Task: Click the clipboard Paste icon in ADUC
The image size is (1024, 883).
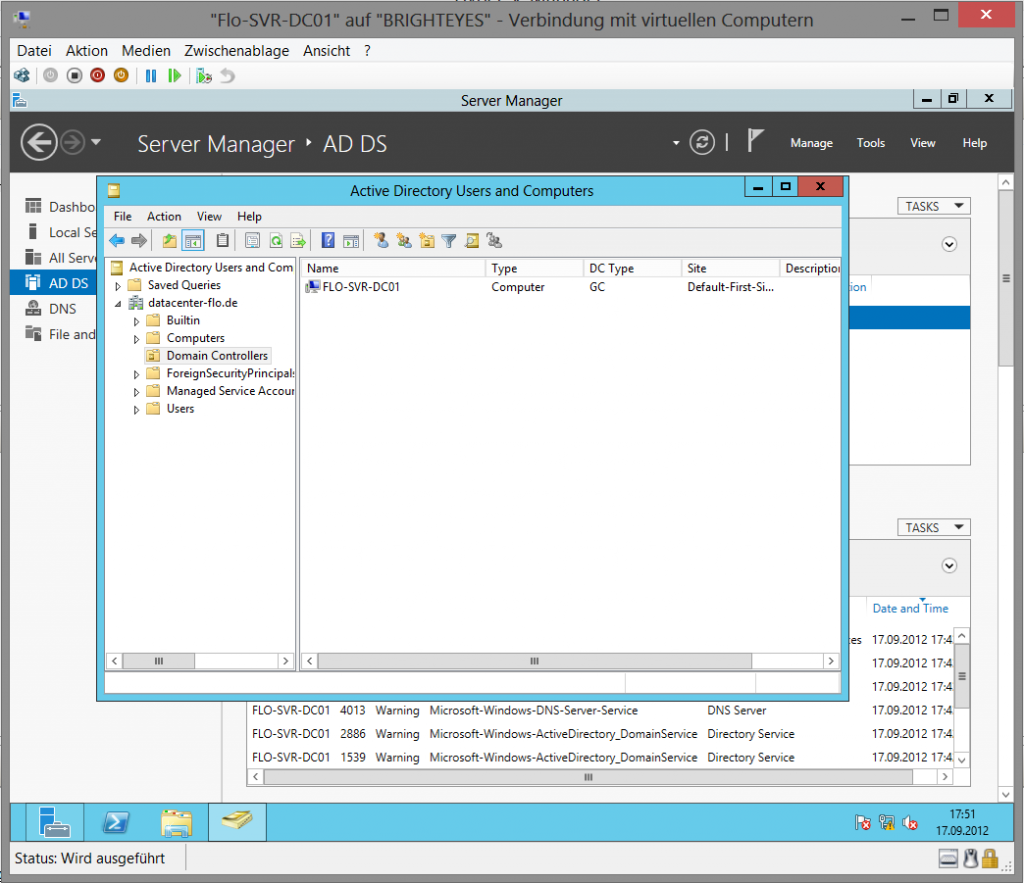Action: point(223,241)
